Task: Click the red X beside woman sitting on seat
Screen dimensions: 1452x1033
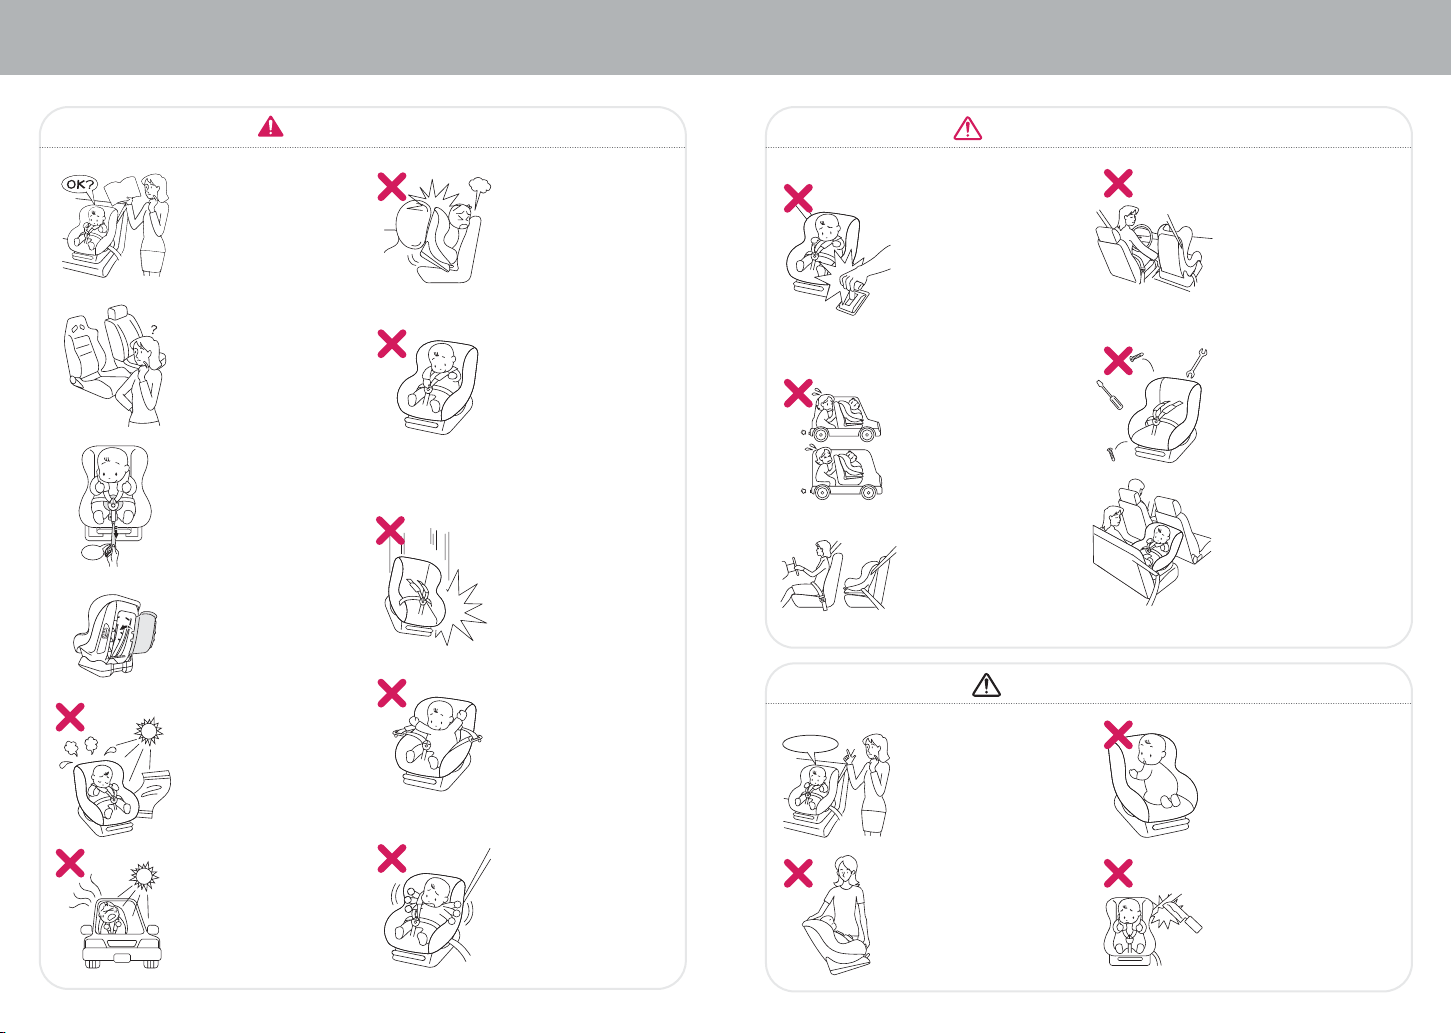Action: pyautogui.click(x=798, y=874)
